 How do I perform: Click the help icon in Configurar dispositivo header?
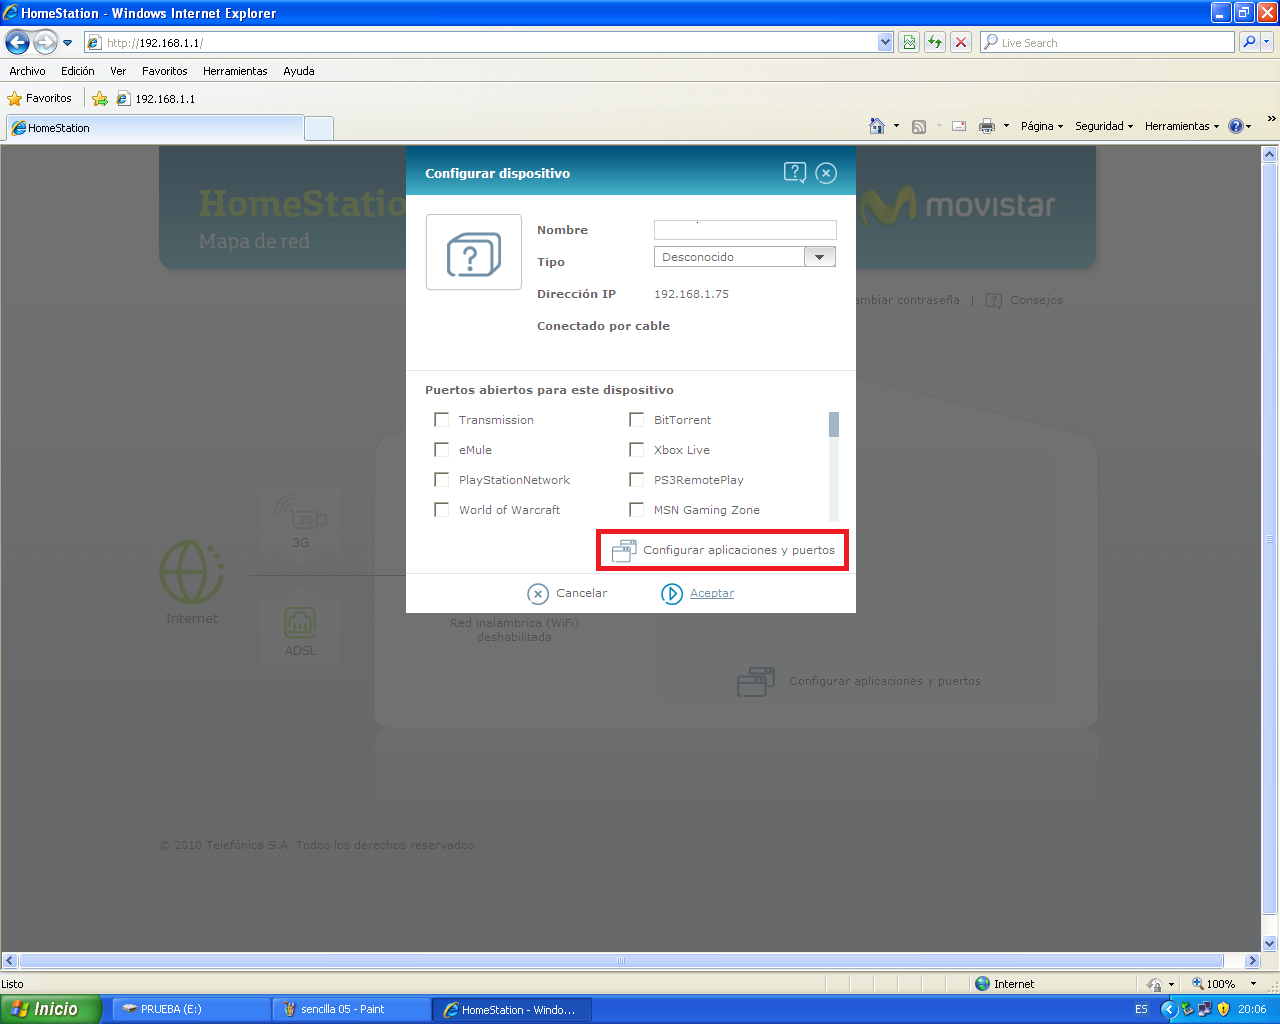point(795,173)
